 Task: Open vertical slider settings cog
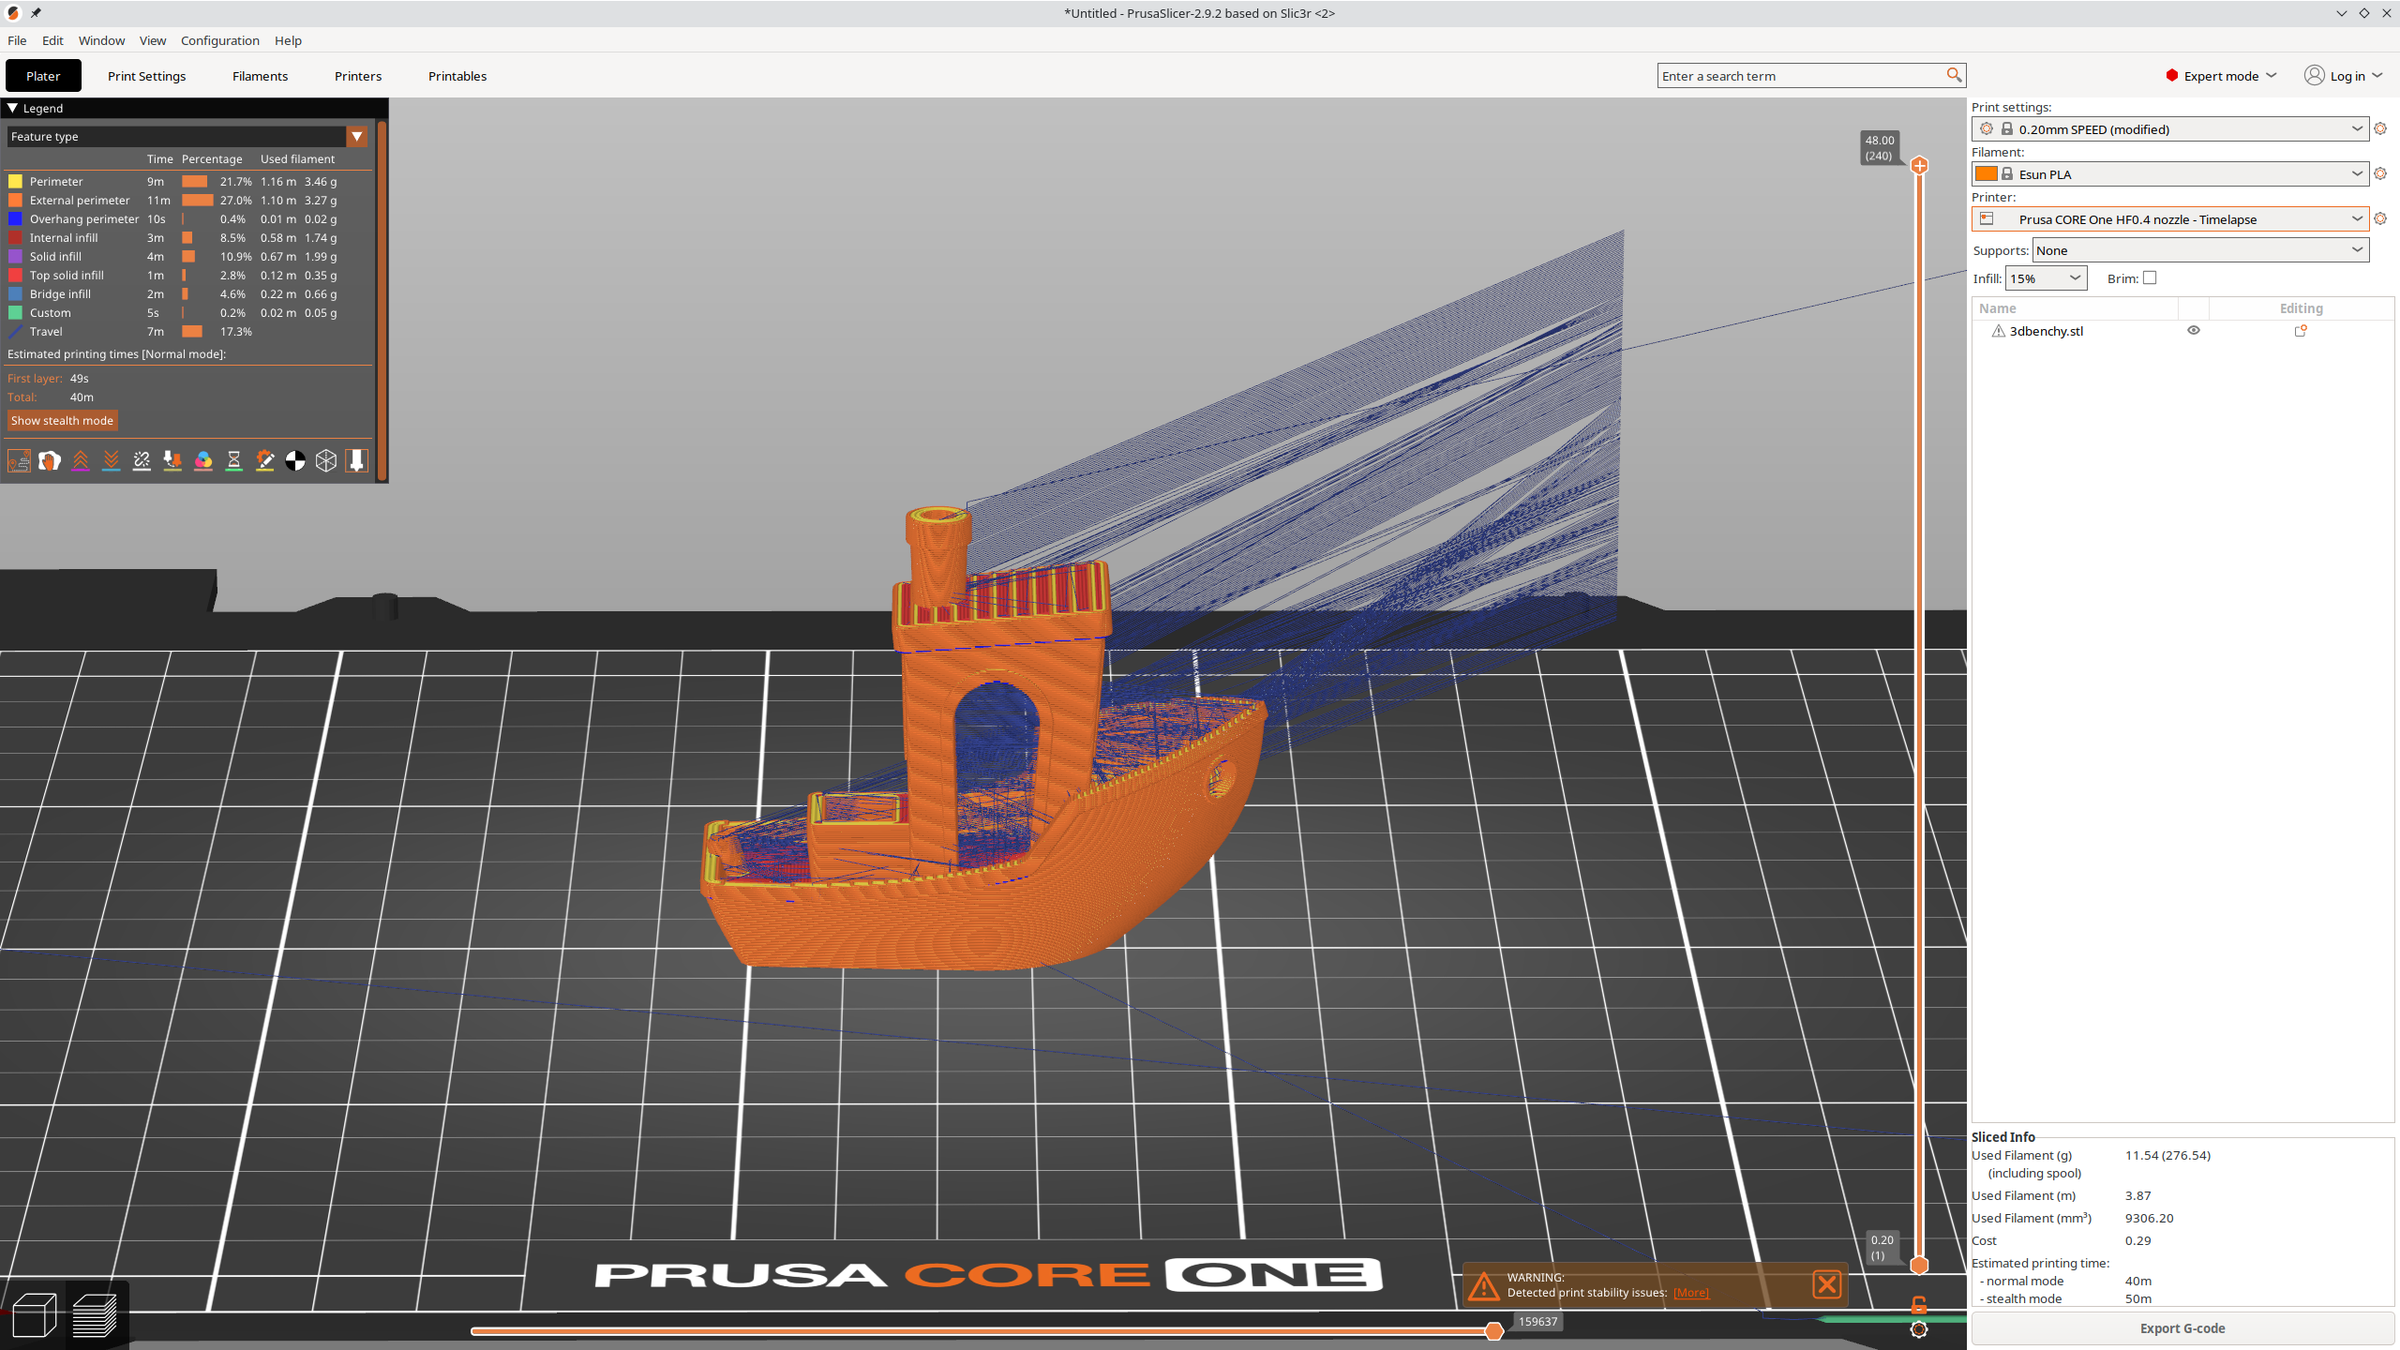pyautogui.click(x=1919, y=1329)
